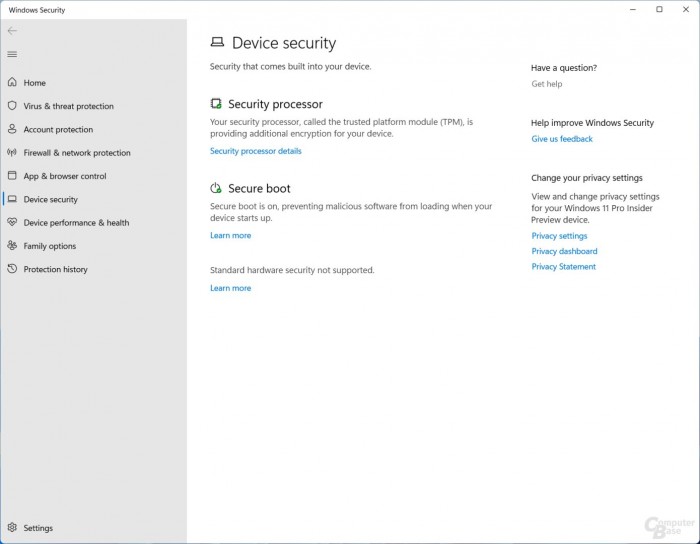Screen dimensions: 700x544
Task: Open the Privacy dashboard link
Action: tap(564, 251)
